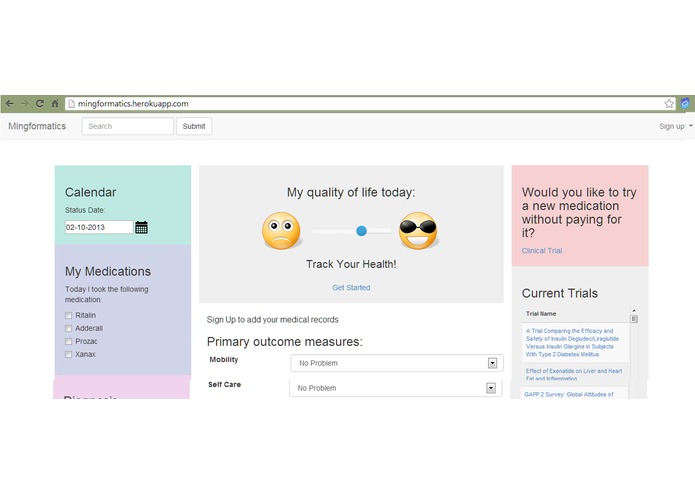This screenshot has width=695, height=494.
Task: Check the Adderall medication box
Action: click(68, 328)
